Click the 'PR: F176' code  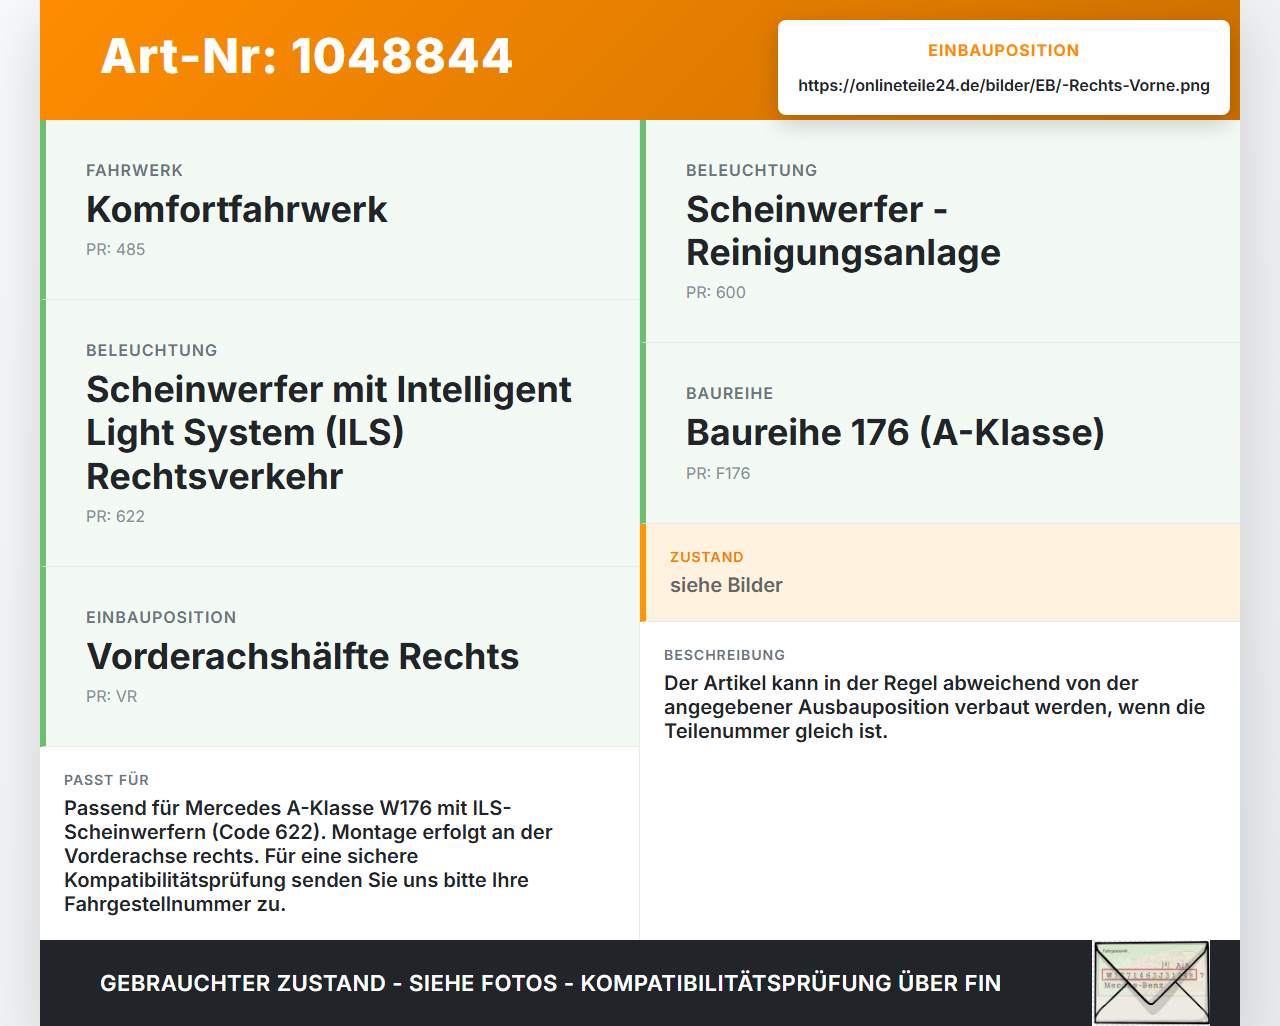(718, 473)
